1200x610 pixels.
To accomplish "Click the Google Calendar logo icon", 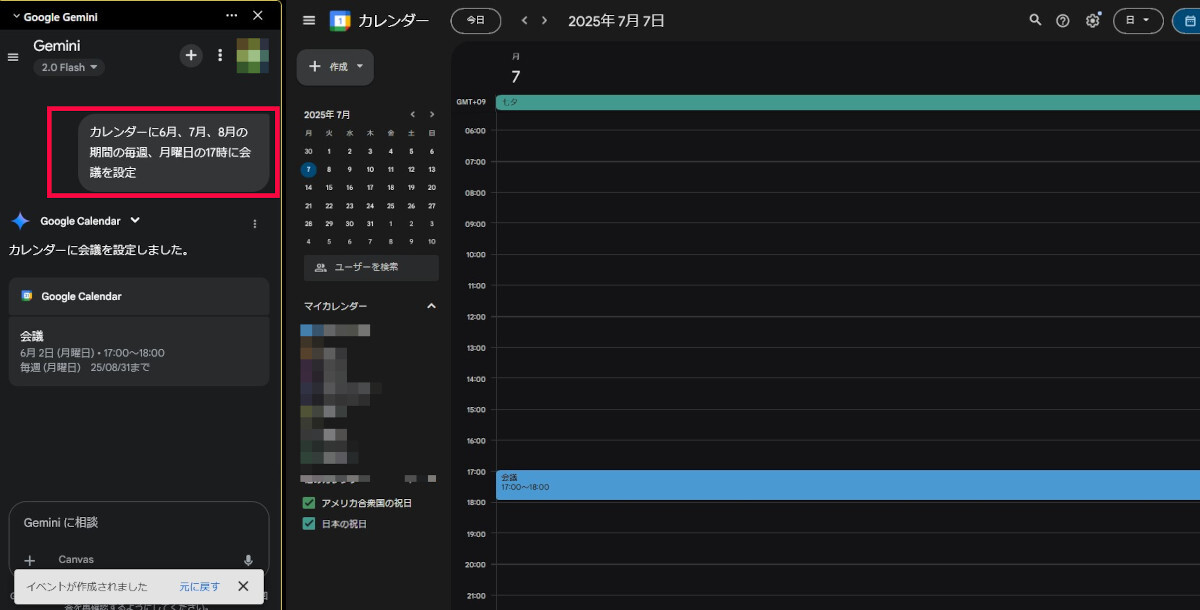I will (x=341, y=20).
